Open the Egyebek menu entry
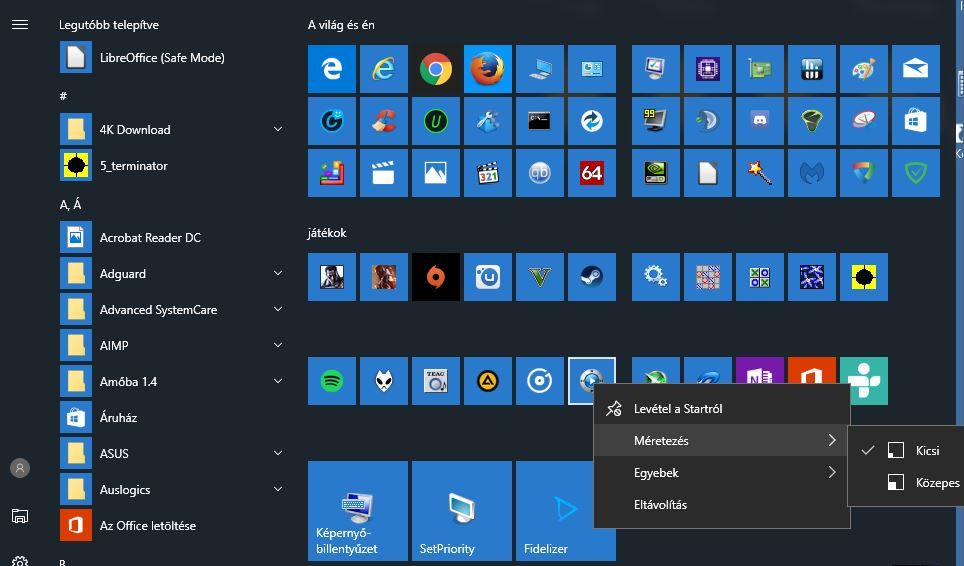The height and width of the screenshot is (566, 964). point(722,473)
